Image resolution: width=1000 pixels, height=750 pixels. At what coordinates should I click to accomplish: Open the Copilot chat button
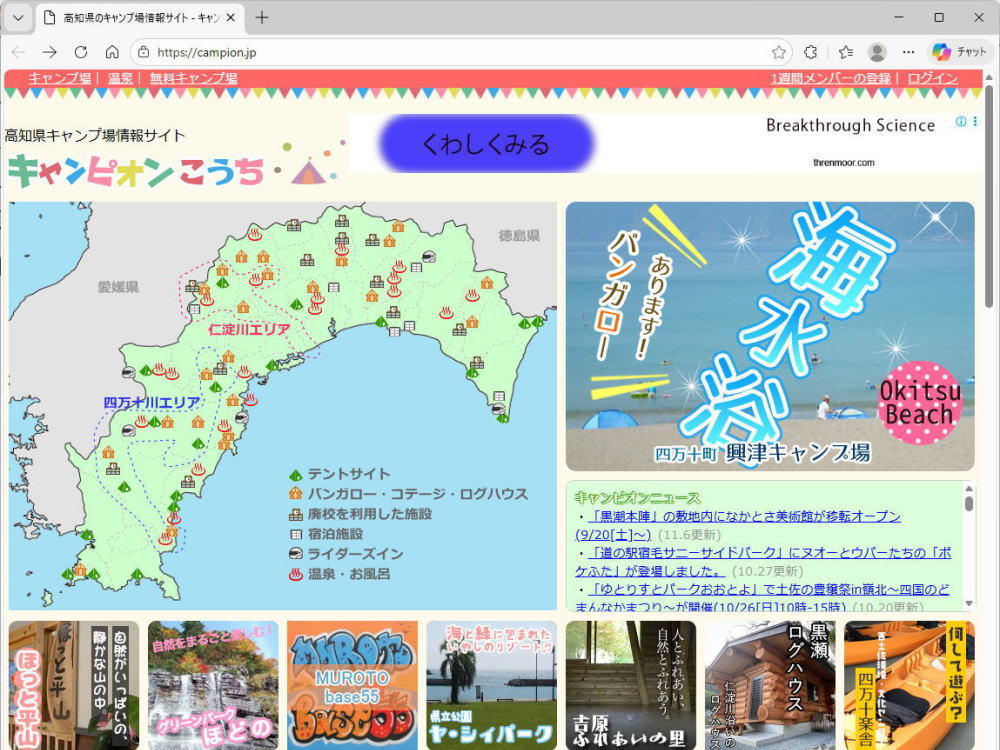pos(959,52)
